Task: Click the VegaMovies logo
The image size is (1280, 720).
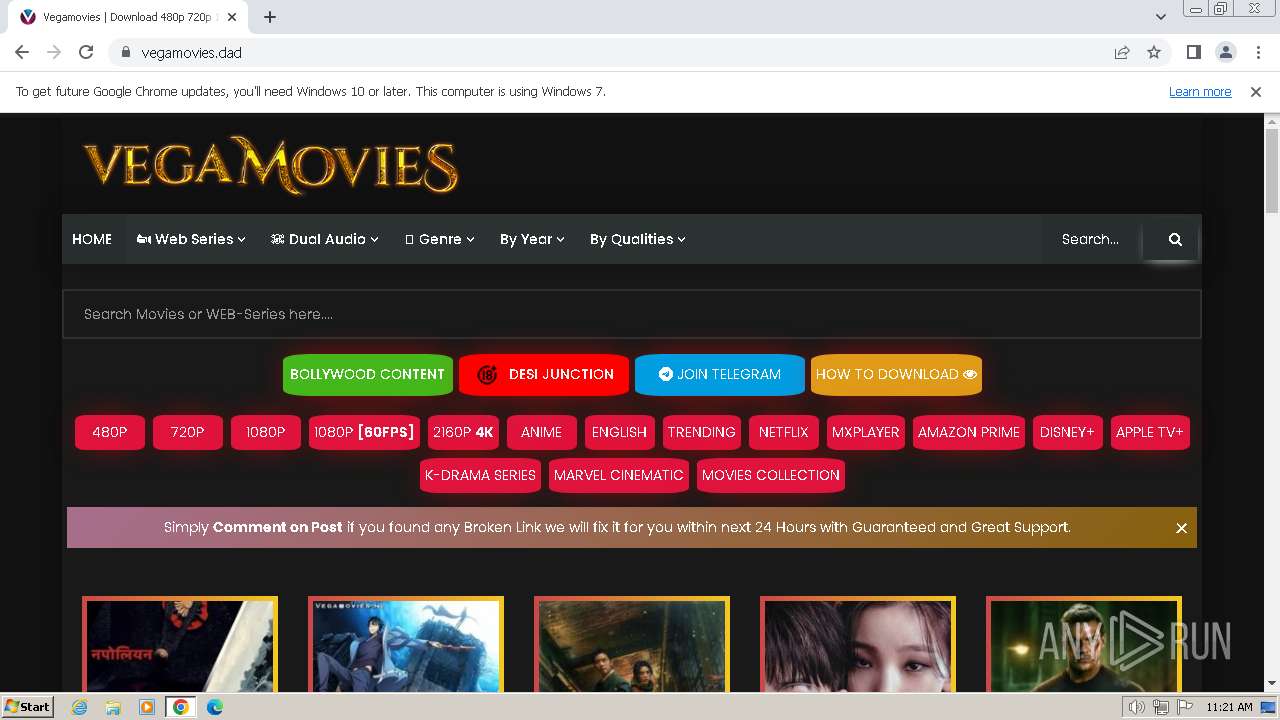Action: 271,165
